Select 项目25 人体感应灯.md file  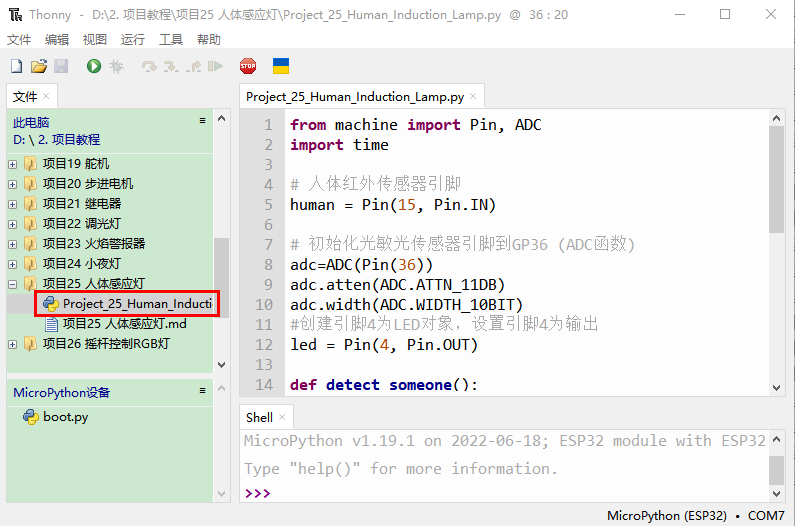point(124,324)
